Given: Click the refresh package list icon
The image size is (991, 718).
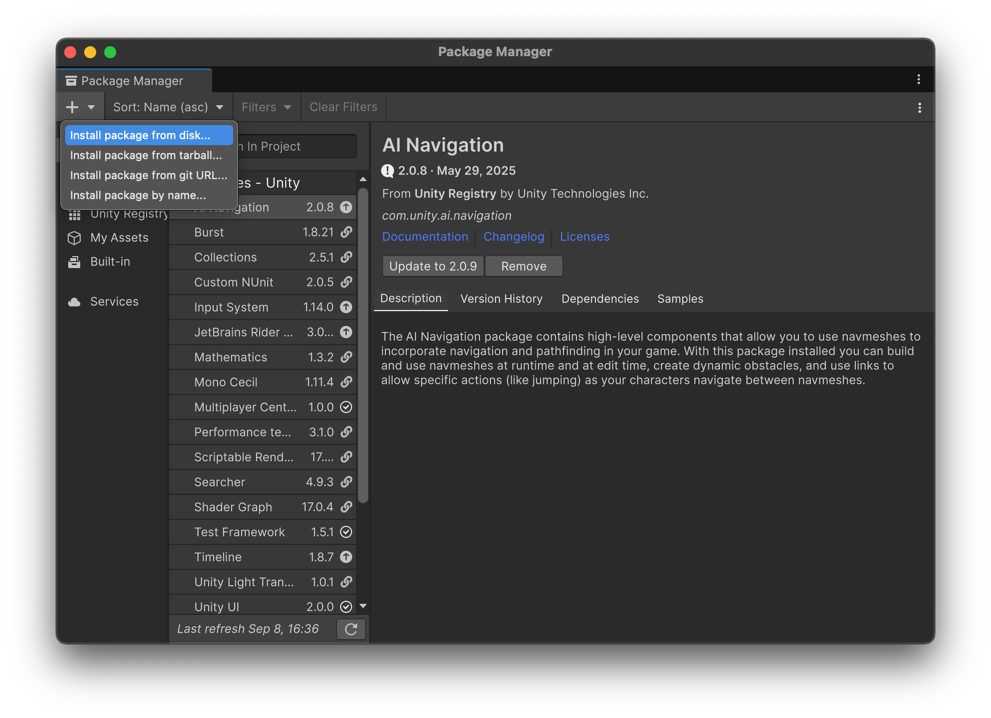Looking at the screenshot, I should tap(351, 629).
